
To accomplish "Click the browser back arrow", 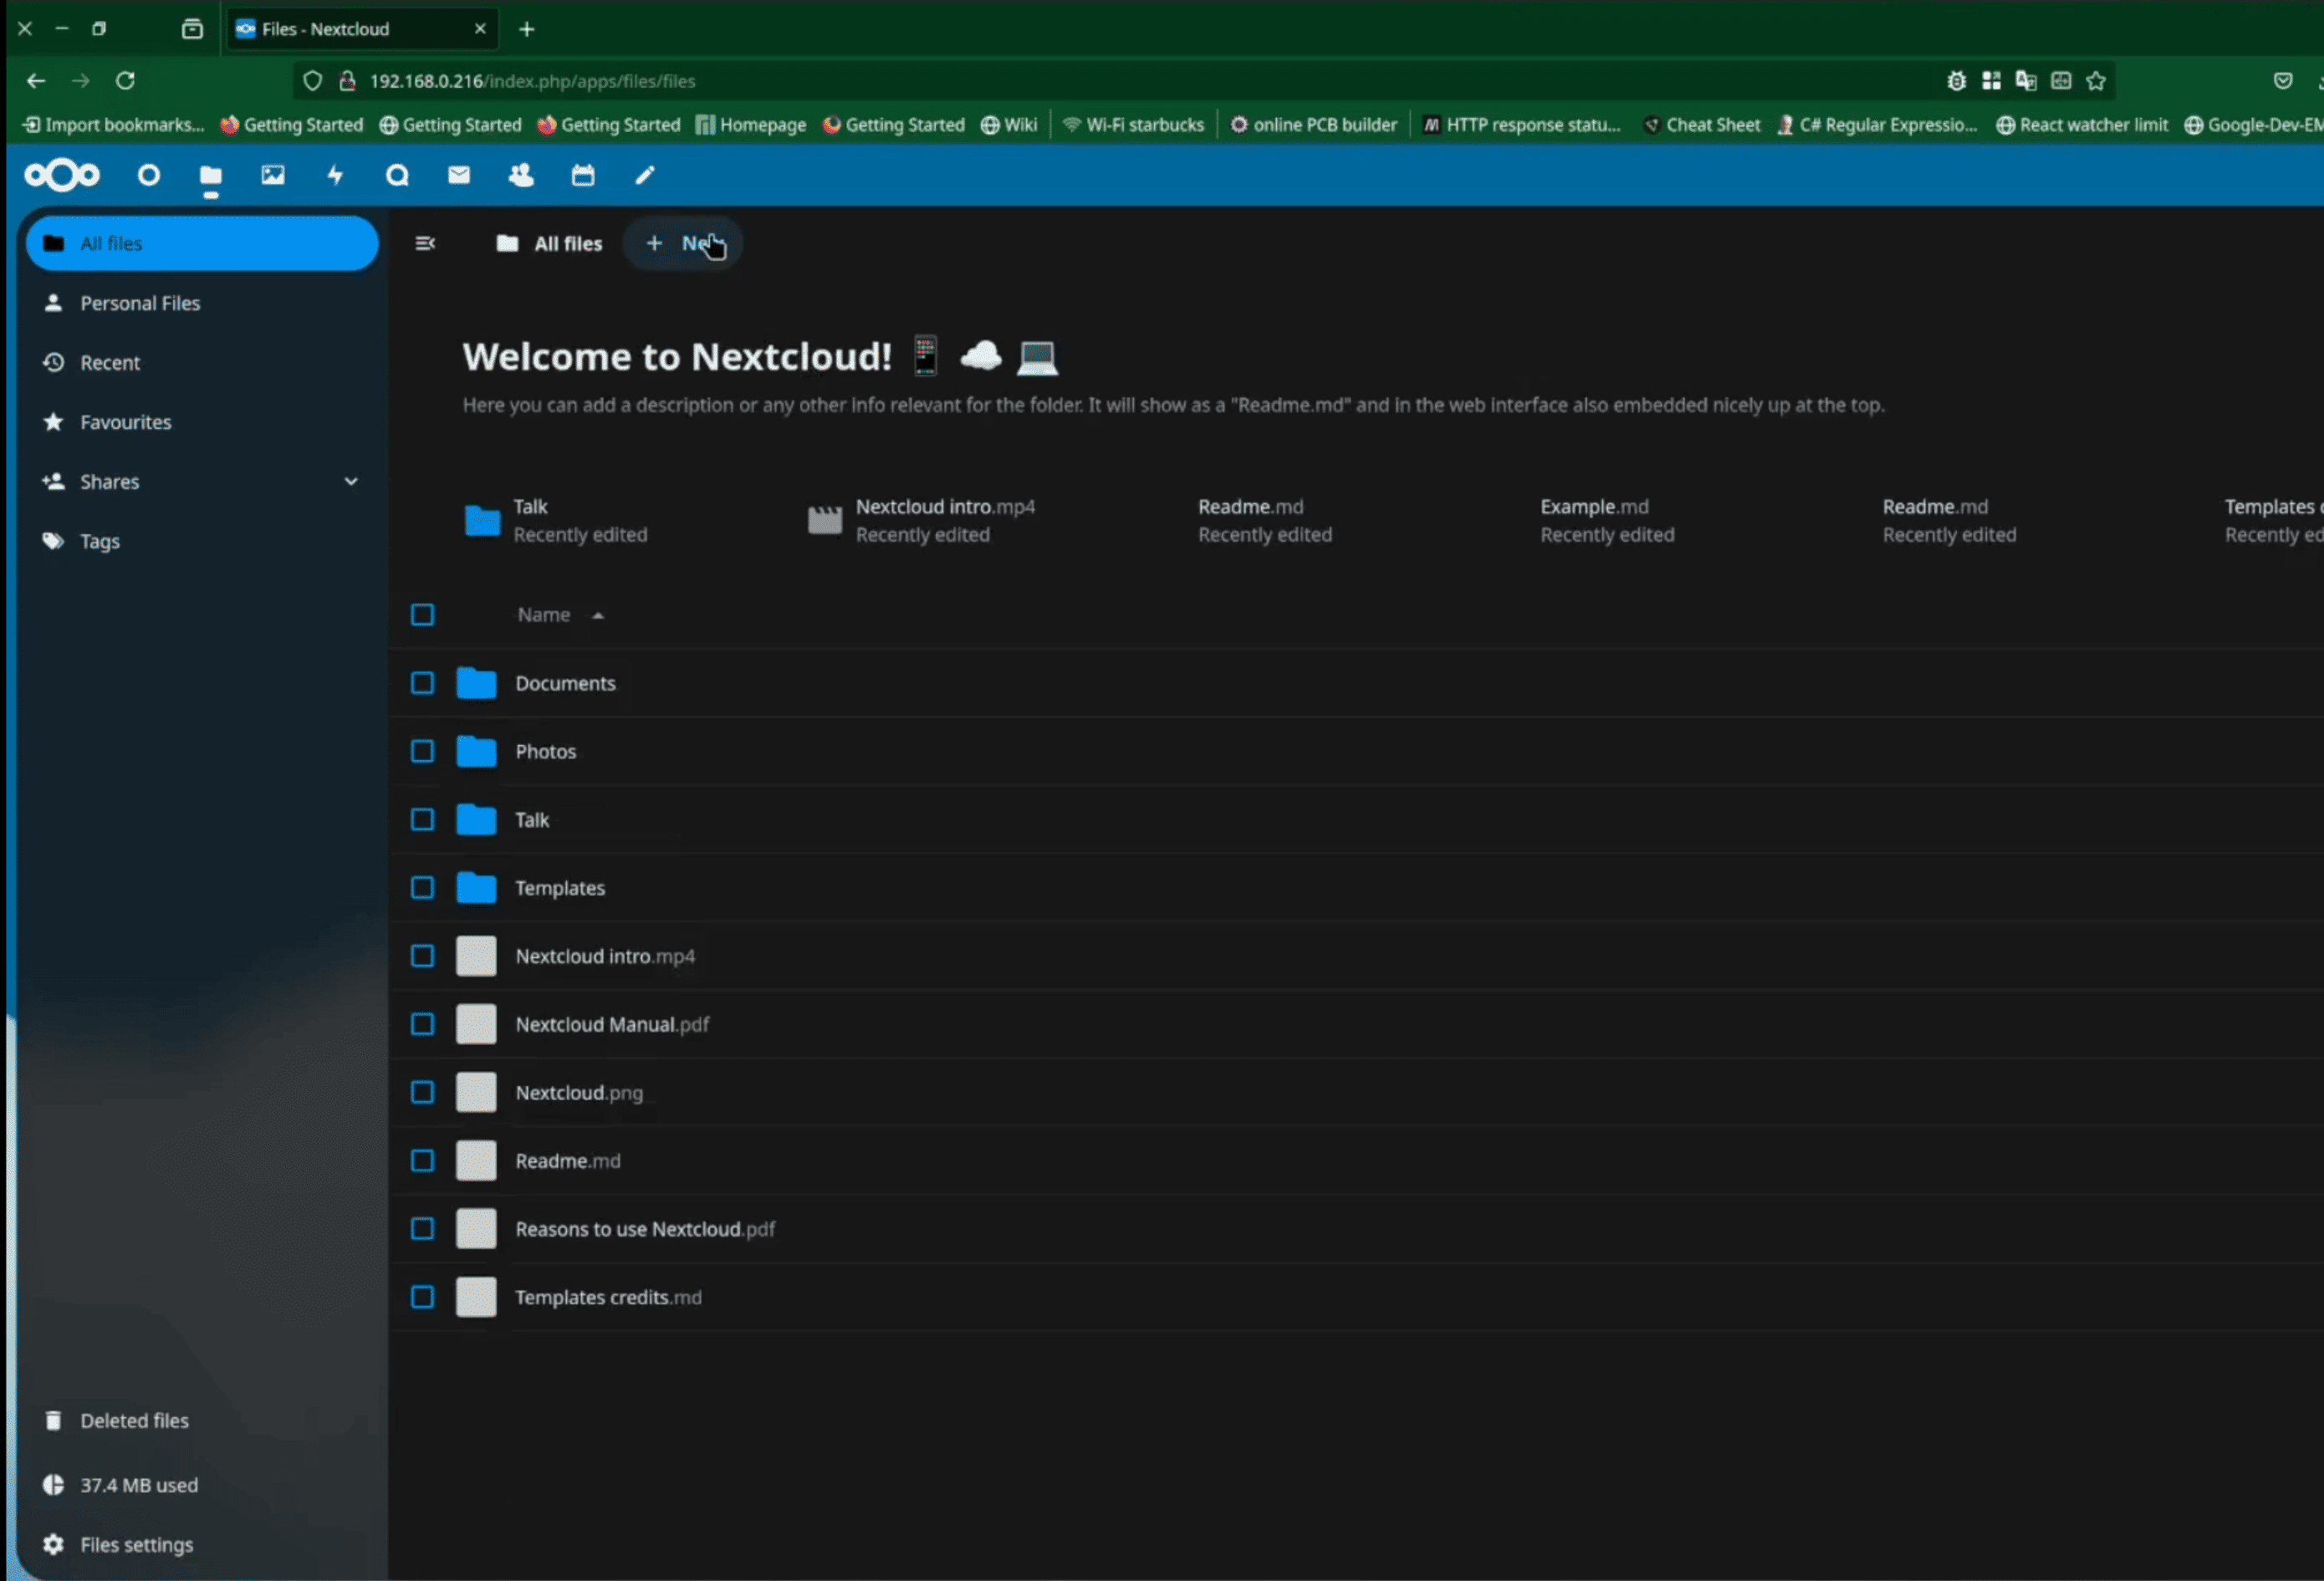I will point(36,81).
